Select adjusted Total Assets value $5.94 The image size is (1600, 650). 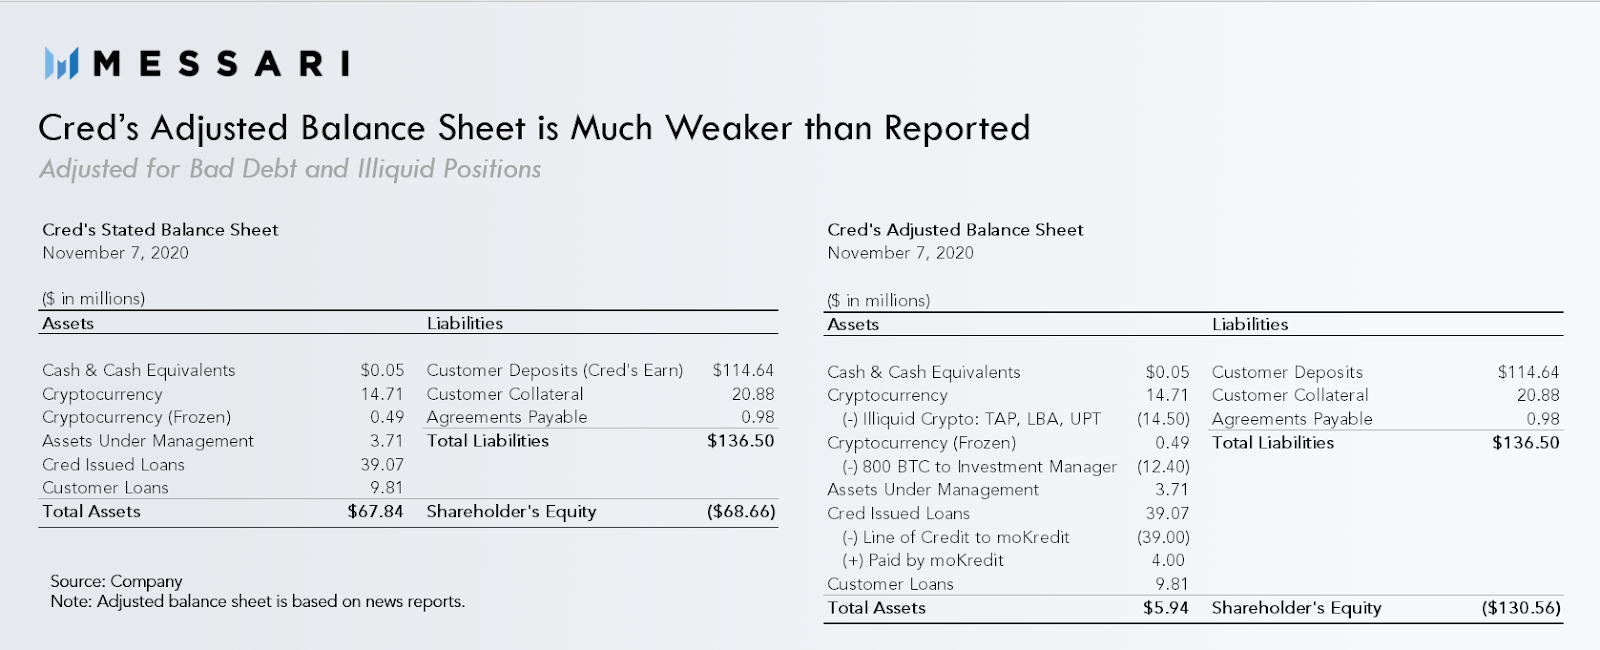[1166, 607]
